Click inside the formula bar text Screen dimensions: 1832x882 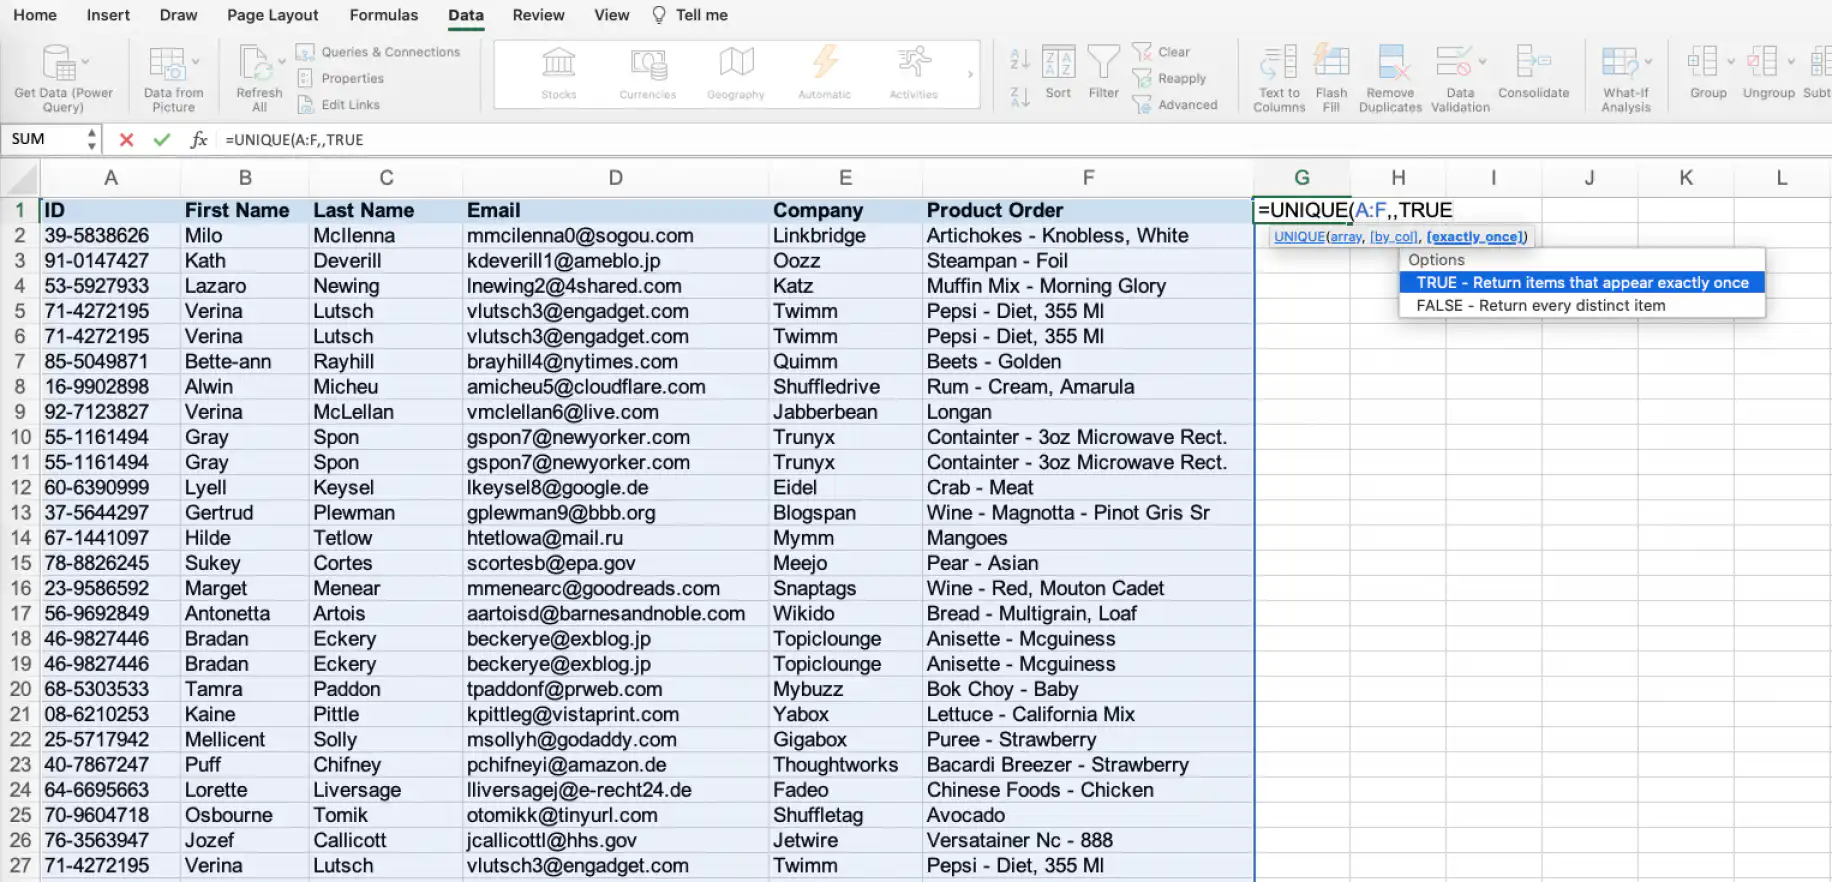pos(294,140)
